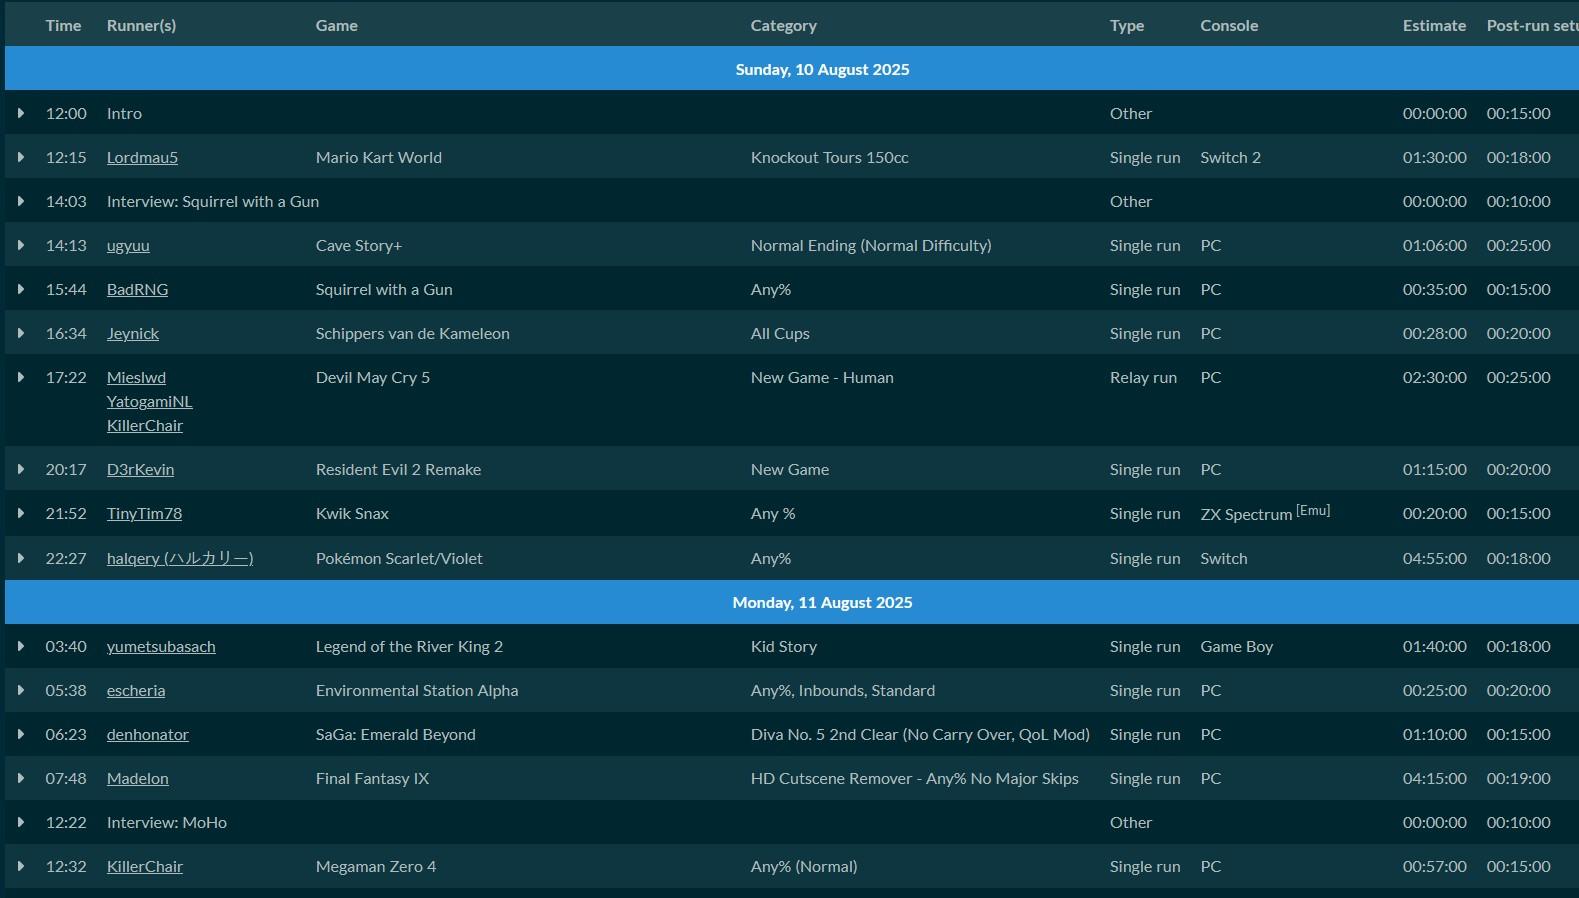Open runner ugyuu's profile link

tap(128, 246)
